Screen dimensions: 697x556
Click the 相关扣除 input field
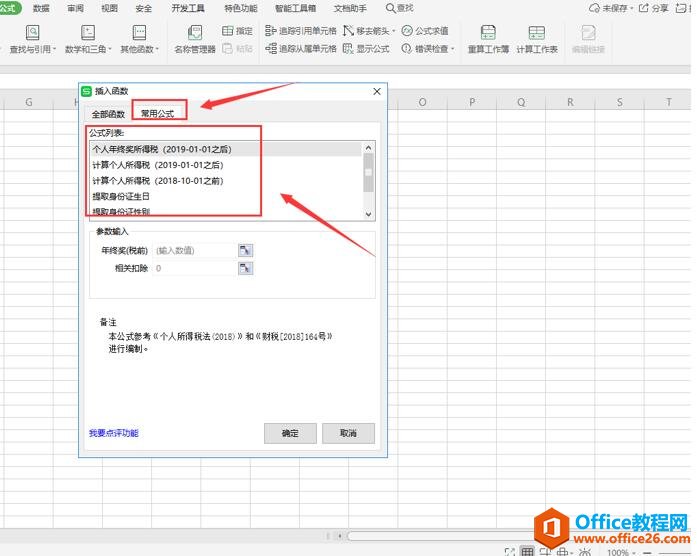tap(195, 268)
